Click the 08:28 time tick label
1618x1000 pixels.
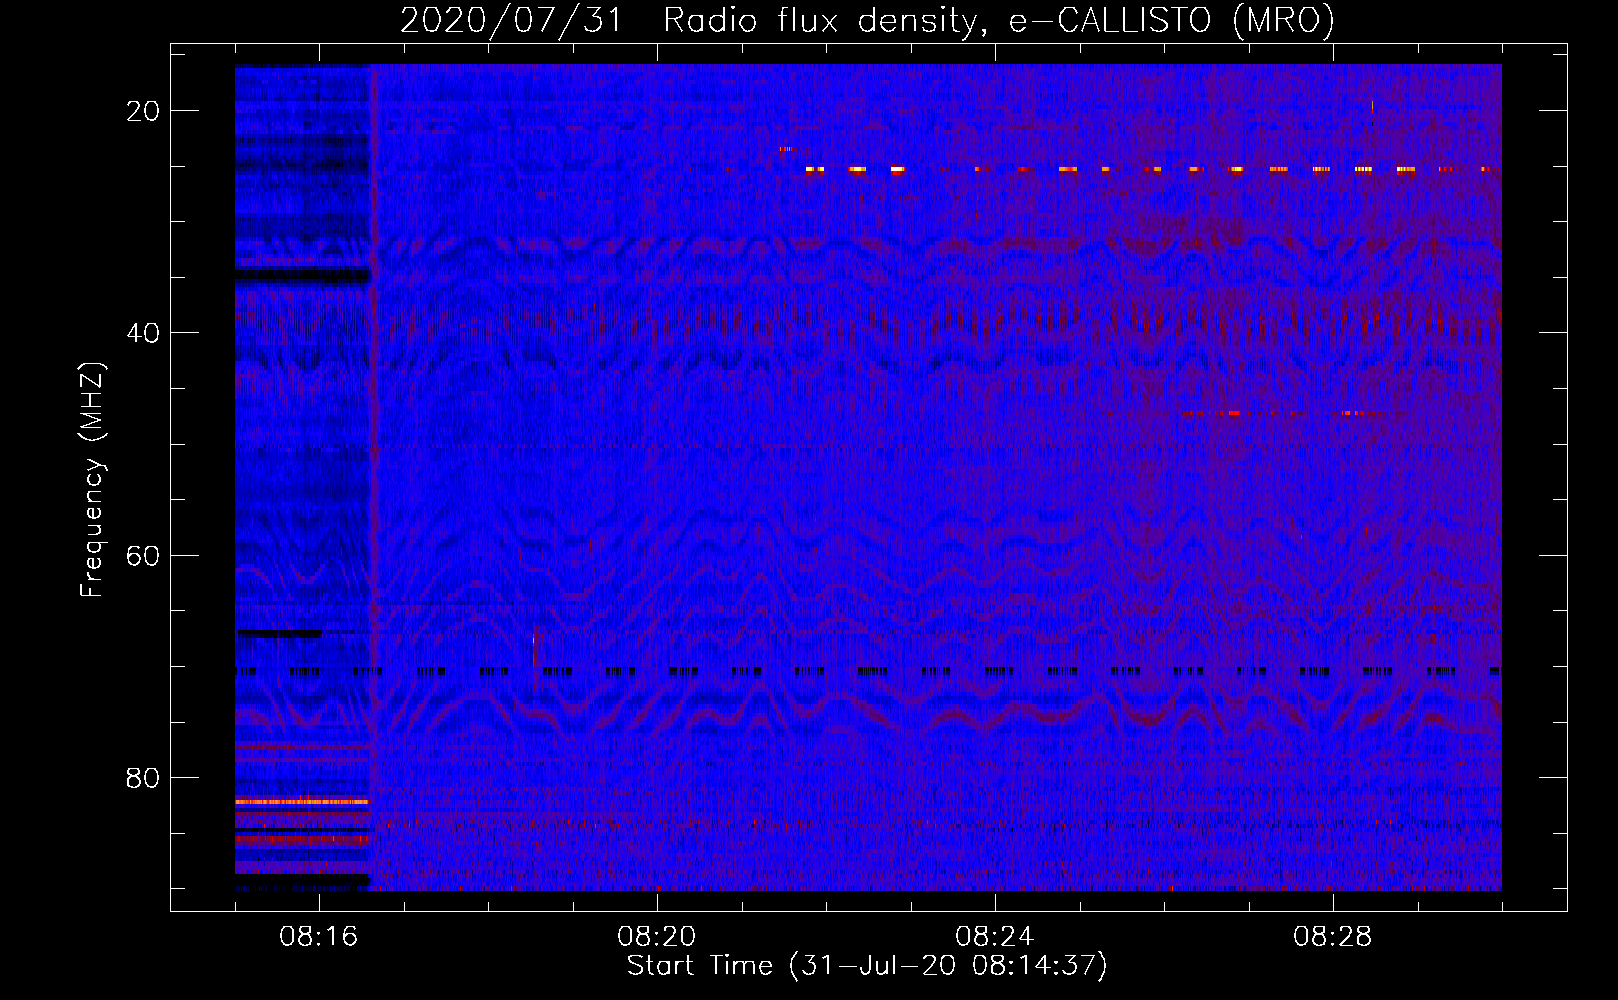(1333, 937)
